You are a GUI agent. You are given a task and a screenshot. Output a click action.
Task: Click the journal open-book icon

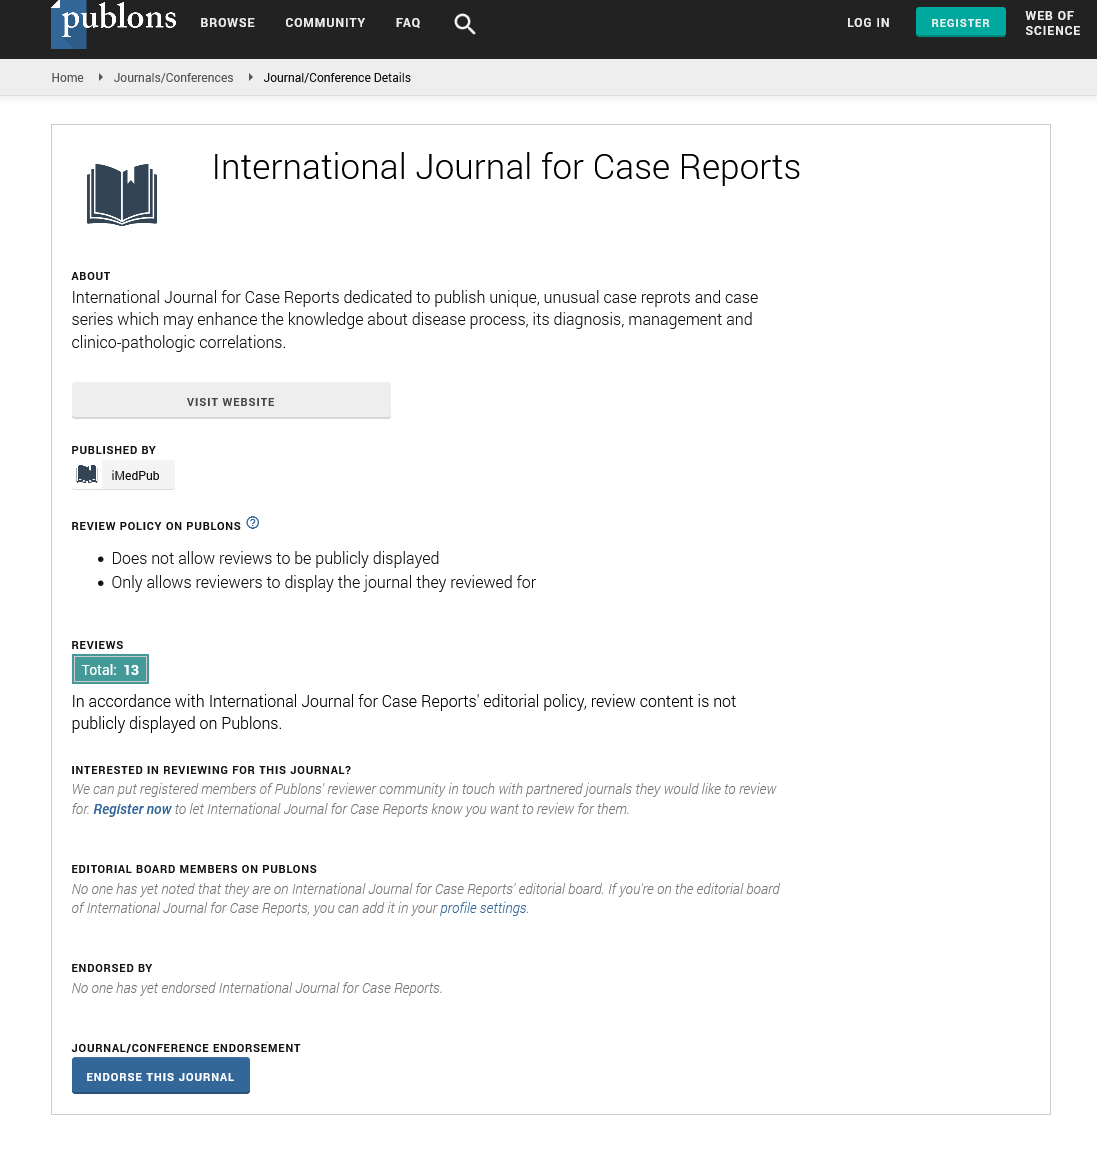coord(122,194)
